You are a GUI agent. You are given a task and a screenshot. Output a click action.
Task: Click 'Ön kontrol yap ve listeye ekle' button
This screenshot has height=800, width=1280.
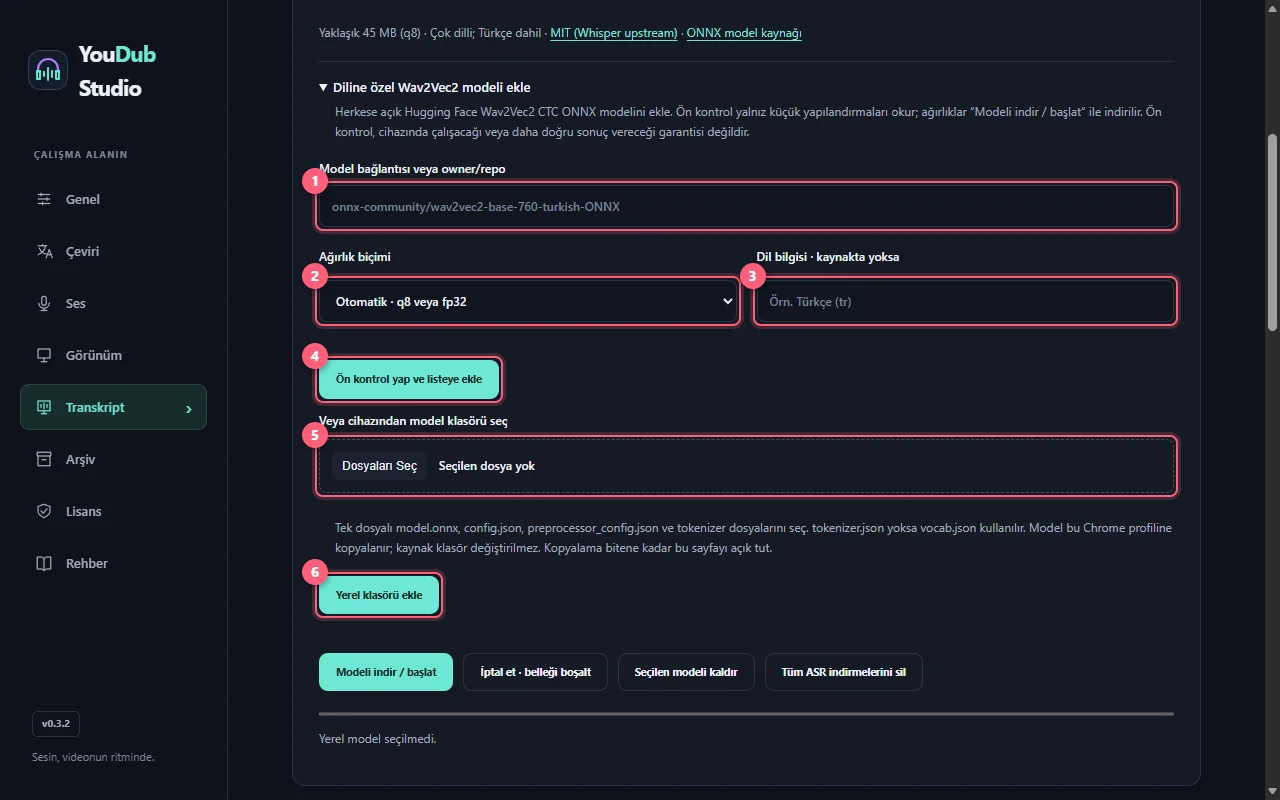[409, 379]
